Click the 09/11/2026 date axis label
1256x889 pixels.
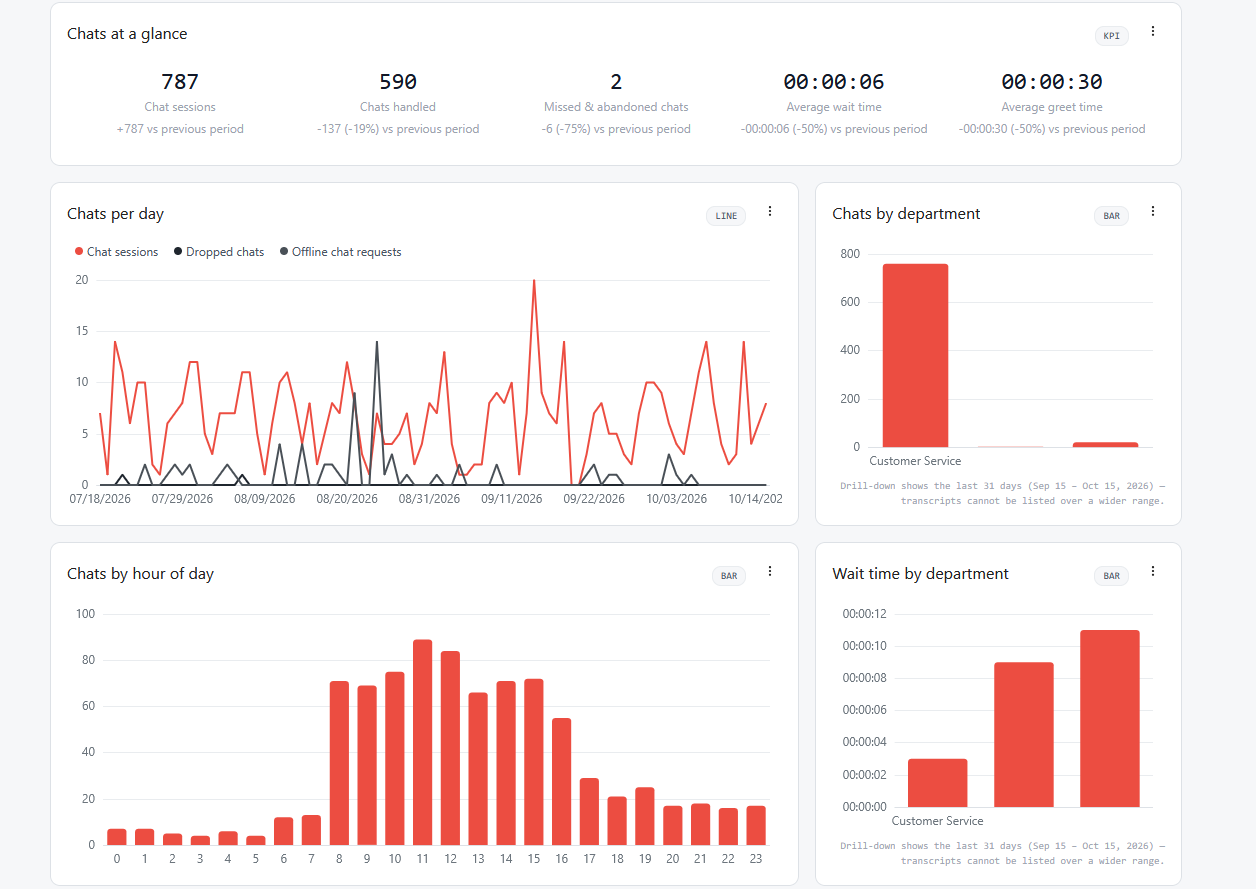pyautogui.click(x=511, y=498)
